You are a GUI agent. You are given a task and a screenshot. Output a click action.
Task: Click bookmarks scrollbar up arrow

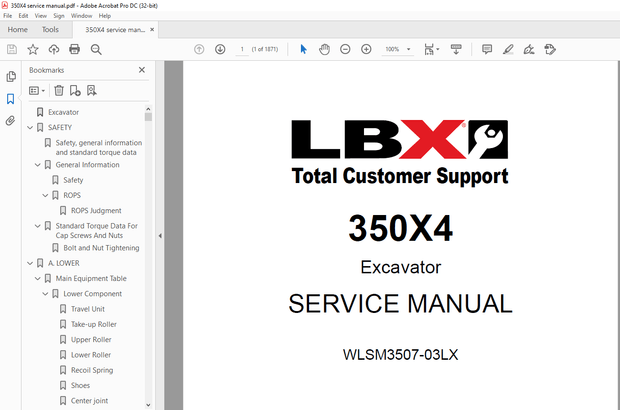point(148,109)
